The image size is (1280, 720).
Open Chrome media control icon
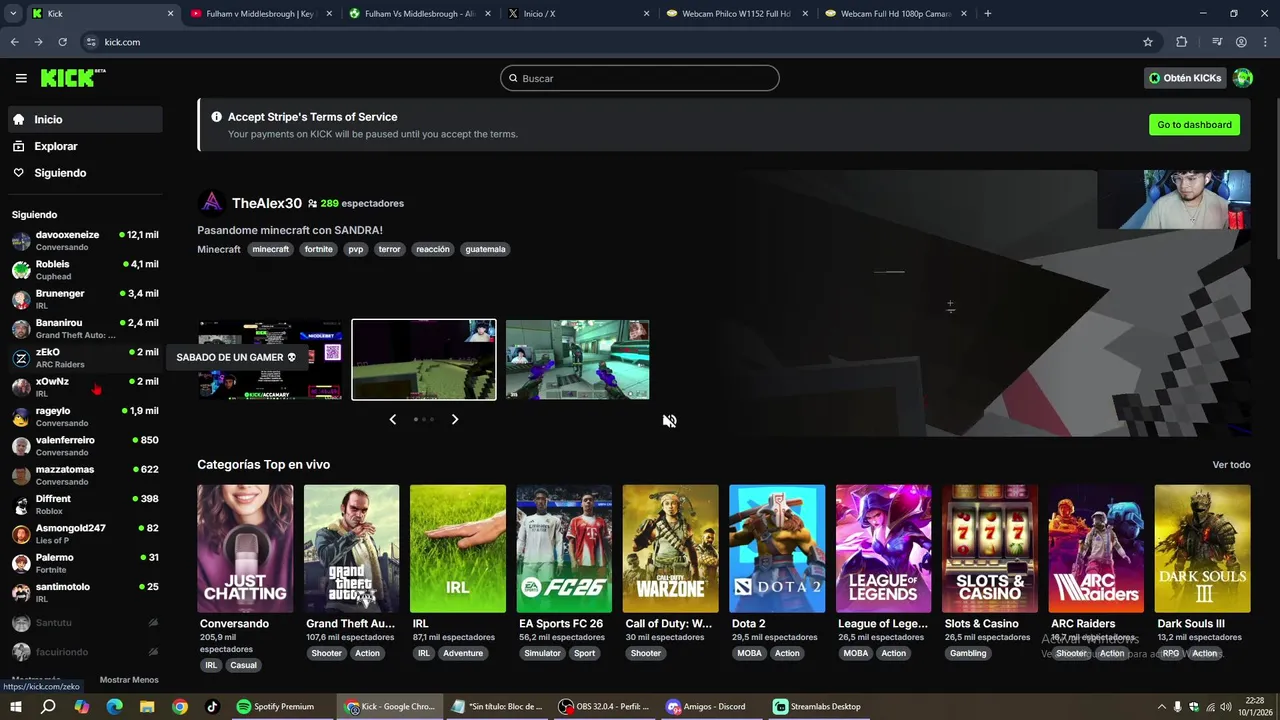1217,42
